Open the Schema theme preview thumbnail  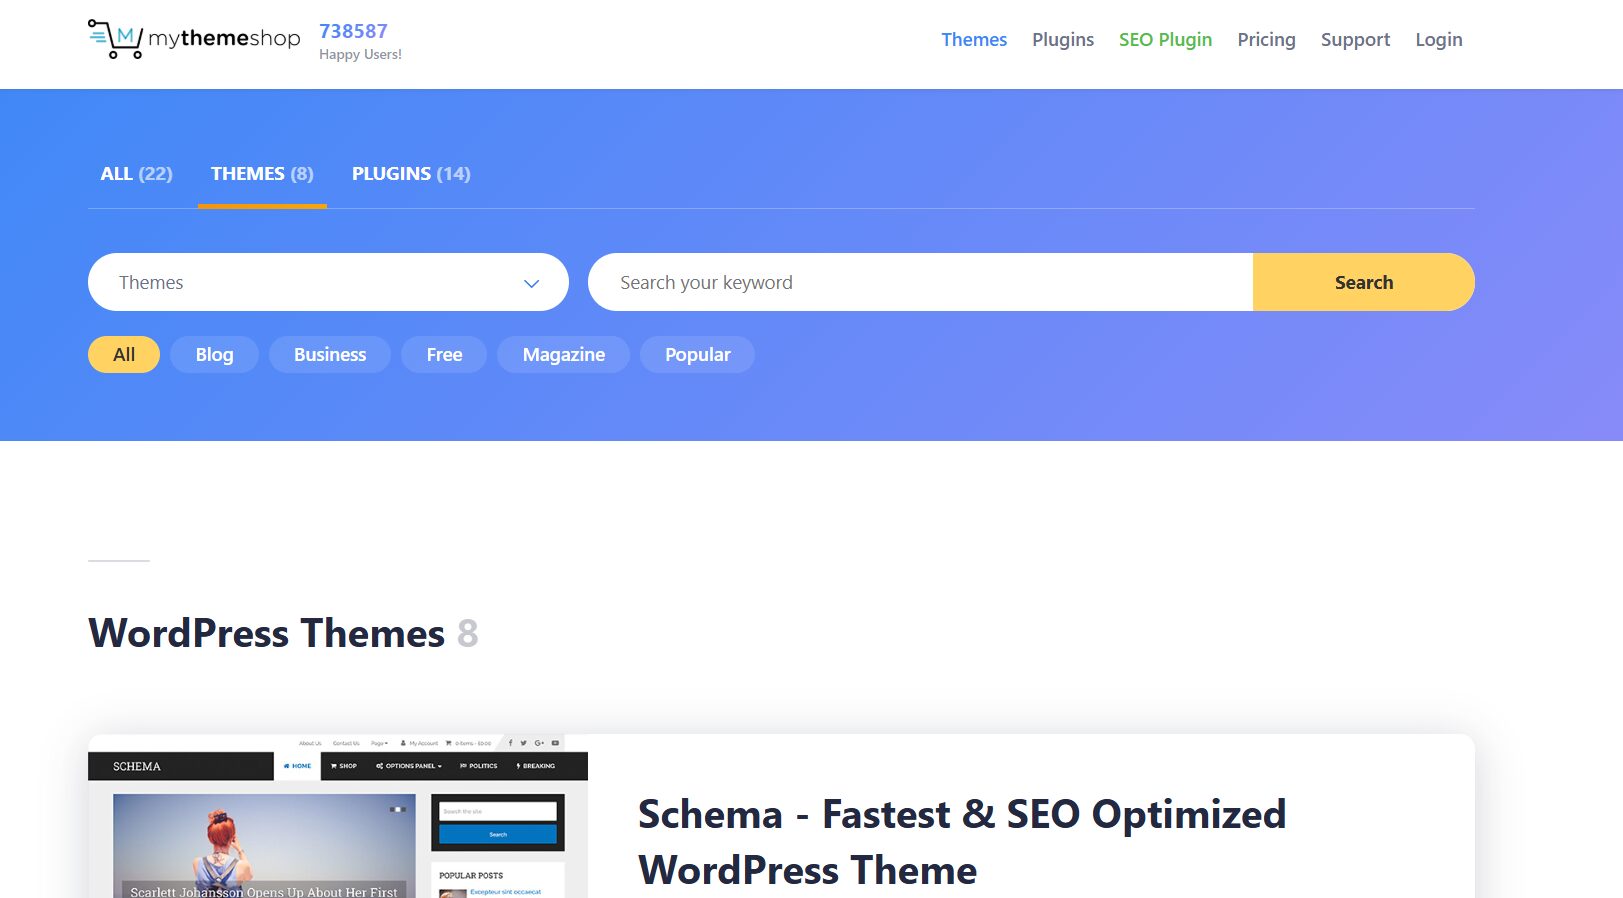tap(338, 816)
